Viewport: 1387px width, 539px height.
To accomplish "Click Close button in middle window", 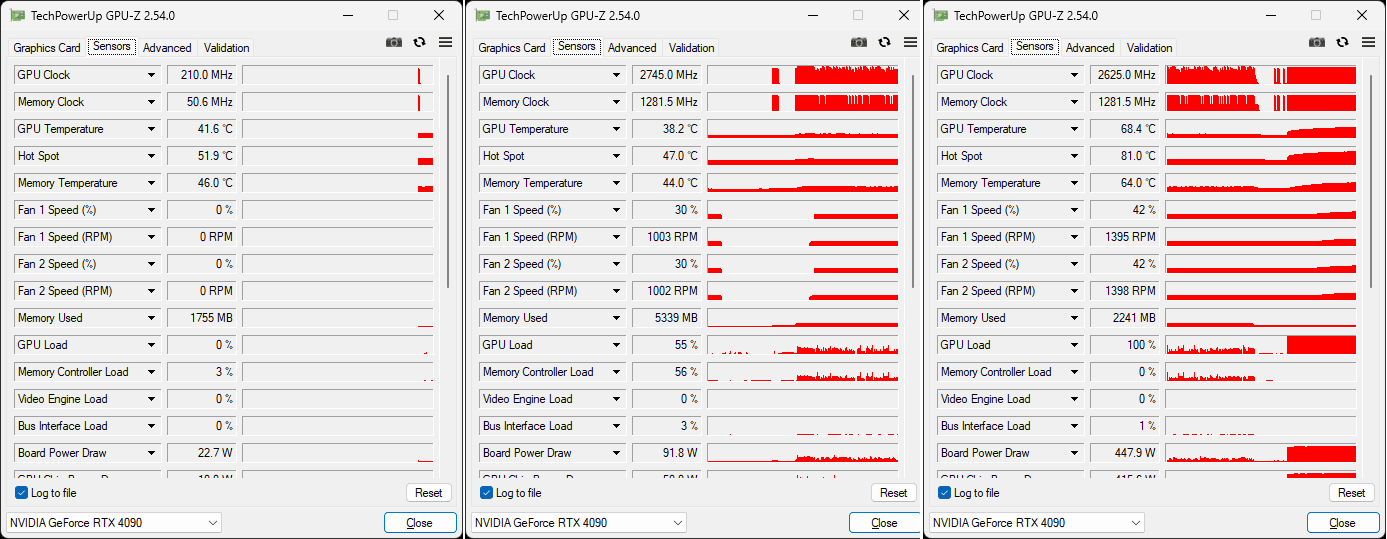I will pyautogui.click(x=884, y=523).
